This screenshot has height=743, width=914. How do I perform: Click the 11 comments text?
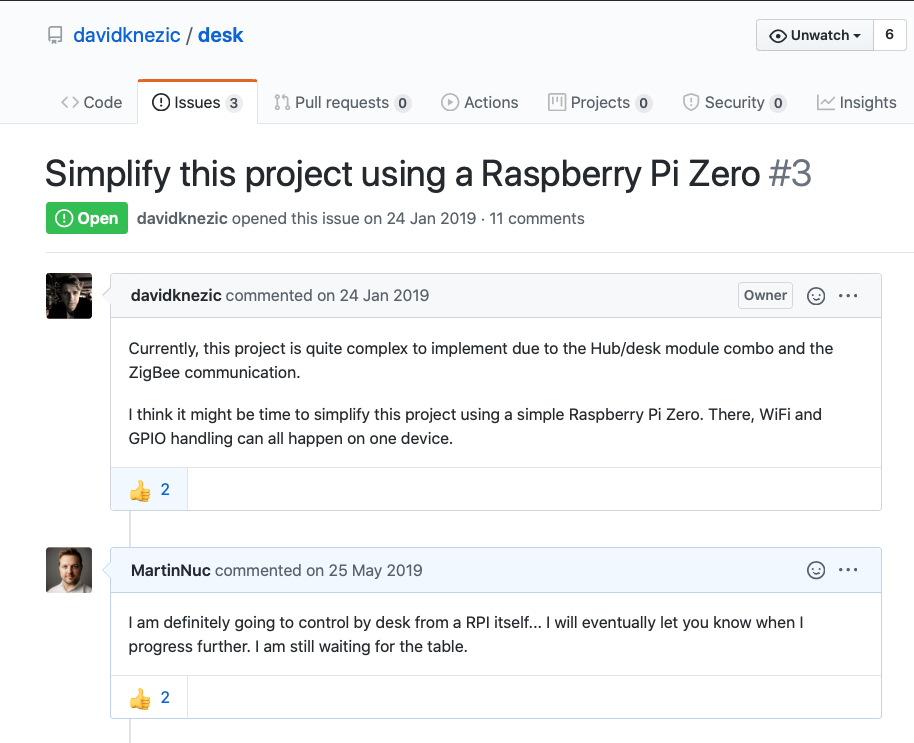click(537, 219)
